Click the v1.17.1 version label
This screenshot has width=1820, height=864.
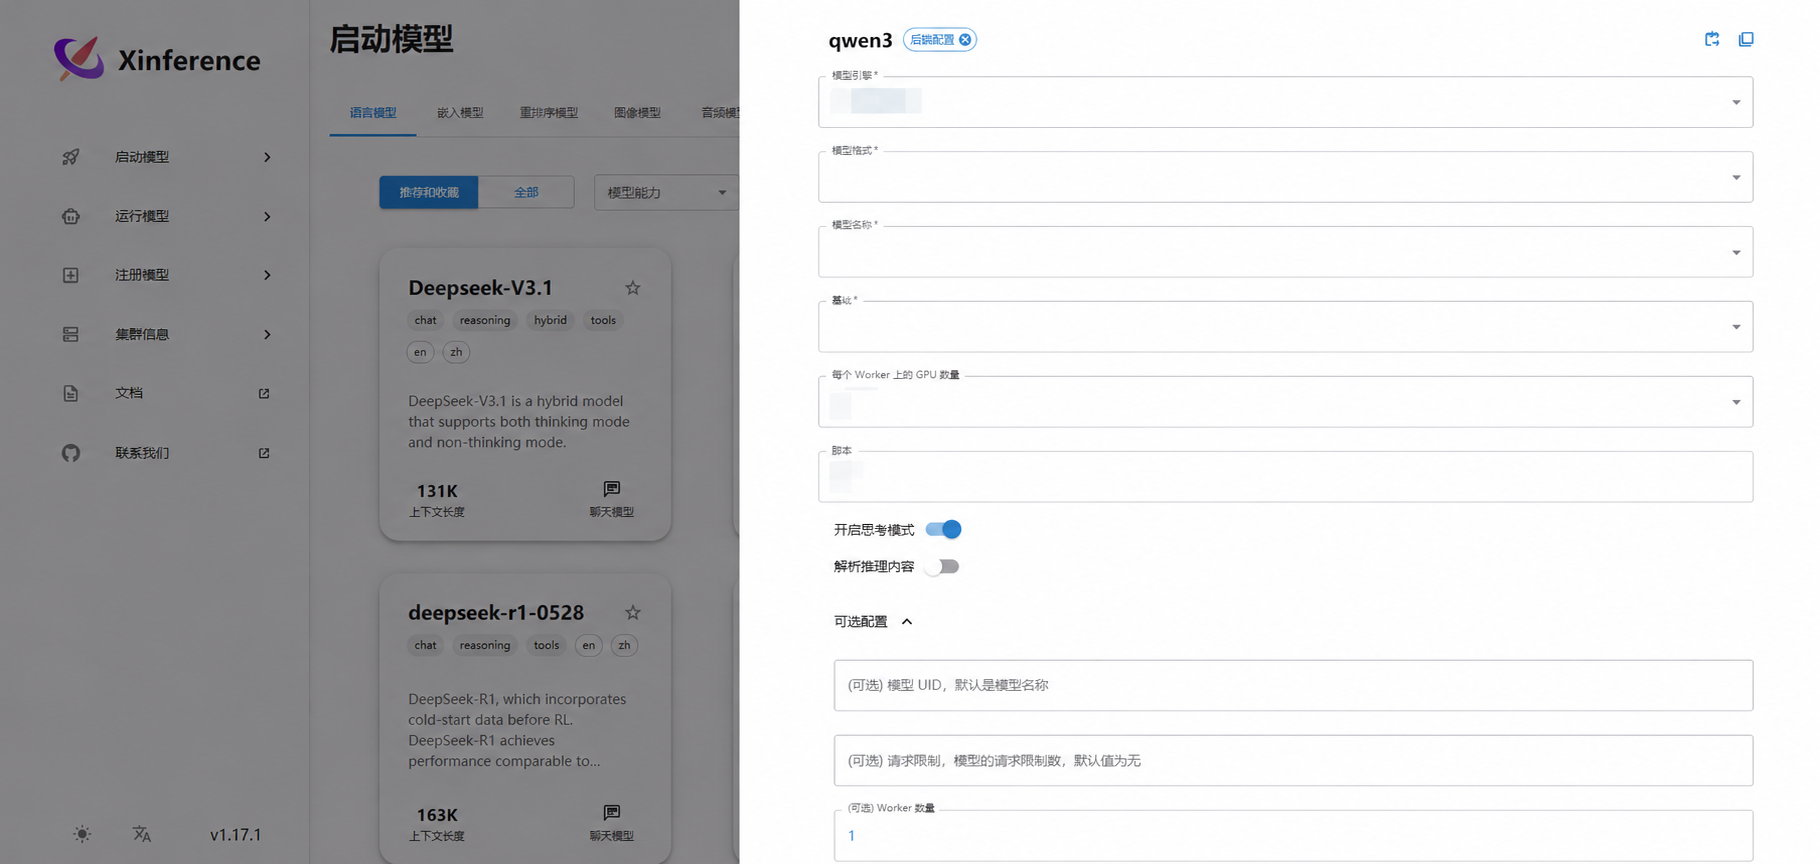coord(235,834)
